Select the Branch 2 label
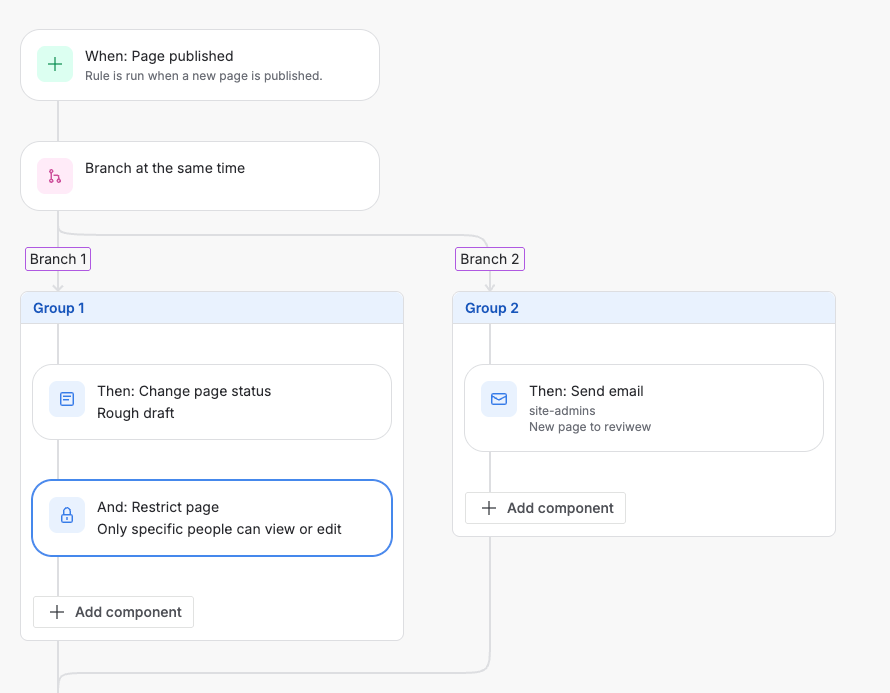890x693 pixels. pyautogui.click(x=490, y=259)
